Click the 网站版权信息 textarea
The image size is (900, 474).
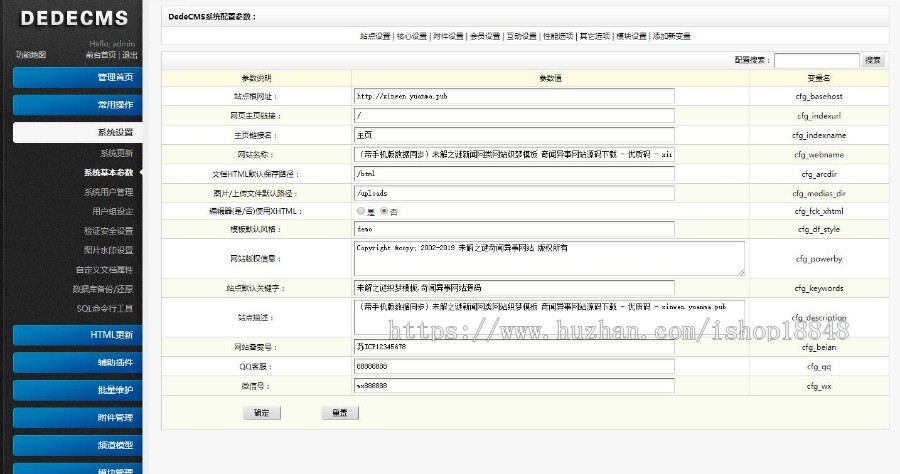click(549, 258)
